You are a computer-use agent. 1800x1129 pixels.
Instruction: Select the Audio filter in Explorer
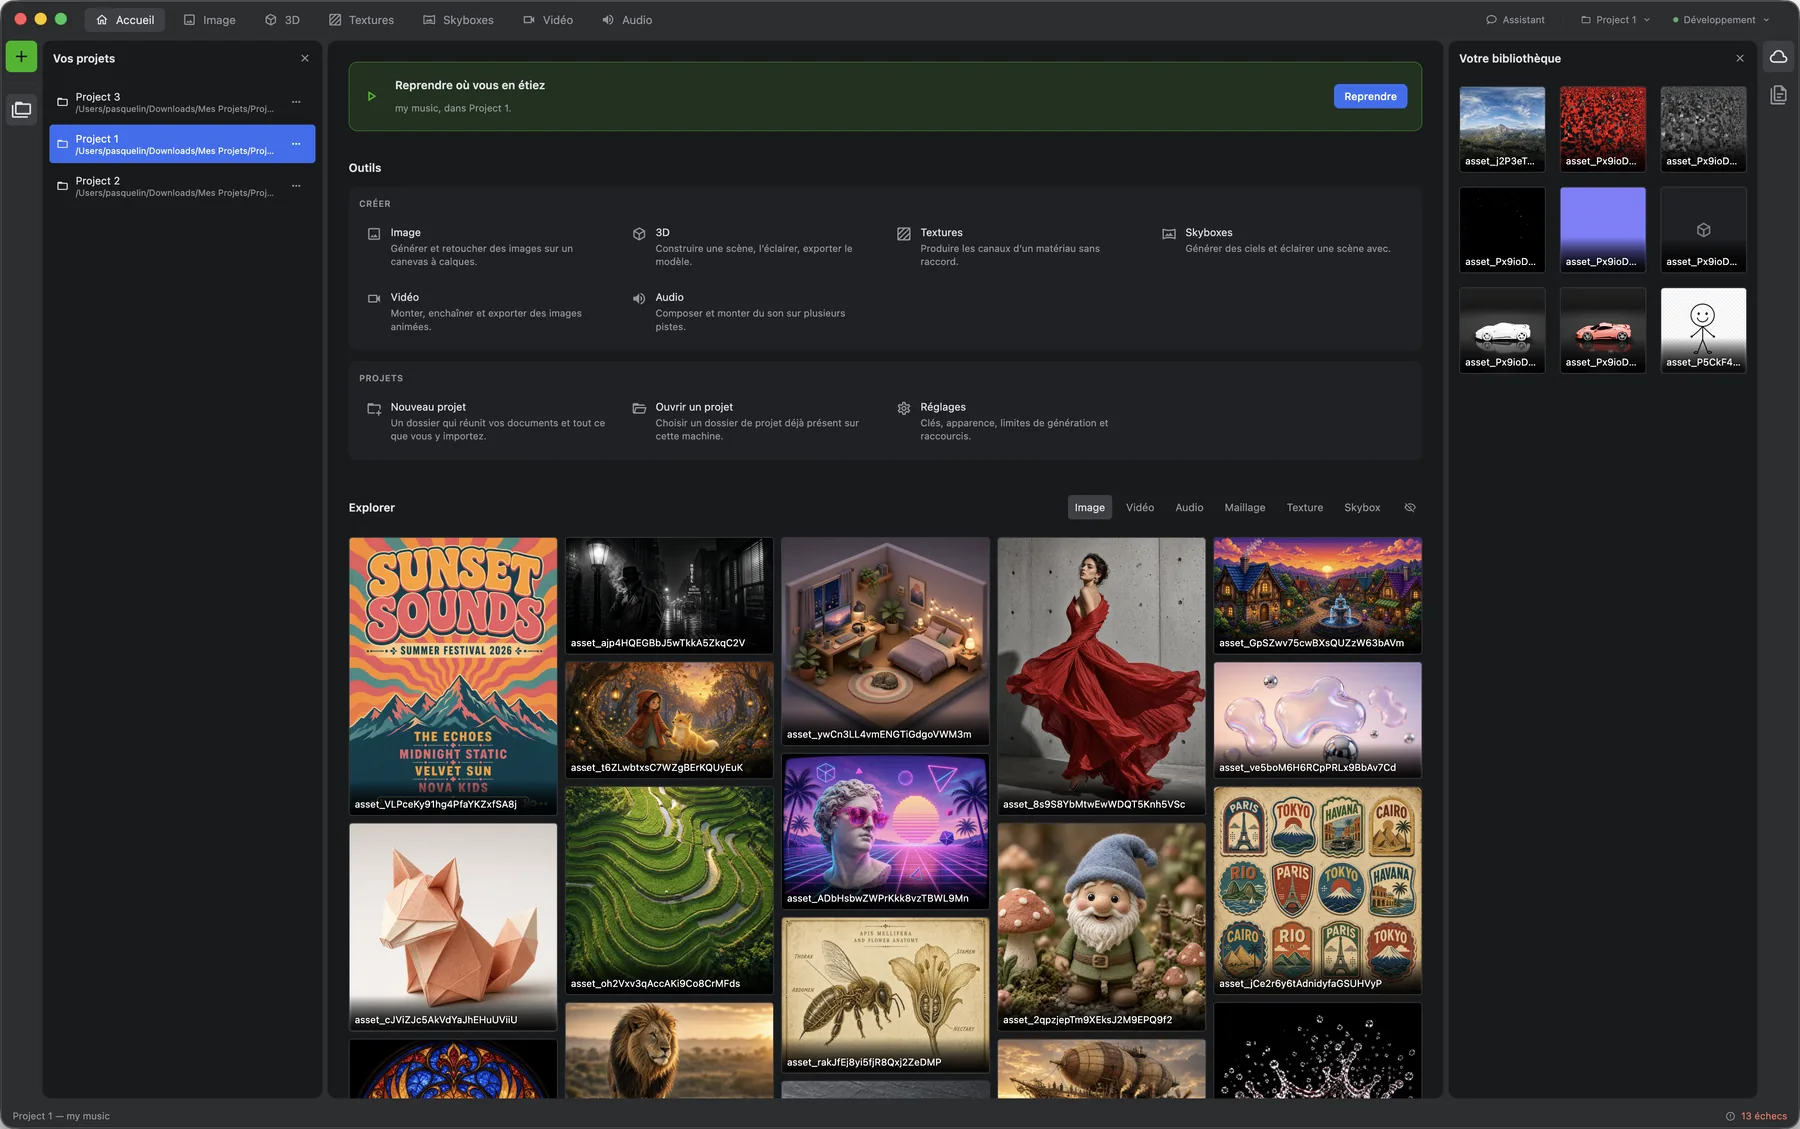[1189, 507]
